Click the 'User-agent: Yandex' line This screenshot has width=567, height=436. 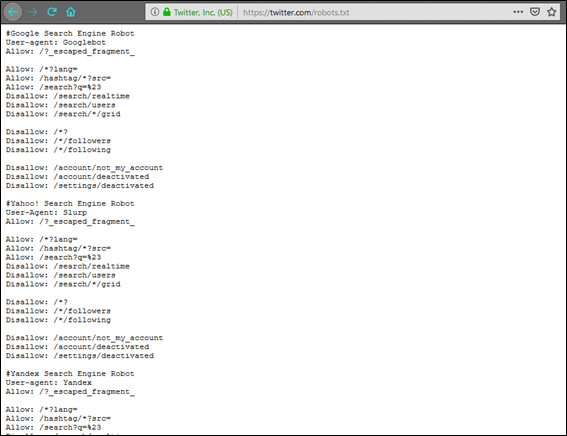(x=49, y=382)
